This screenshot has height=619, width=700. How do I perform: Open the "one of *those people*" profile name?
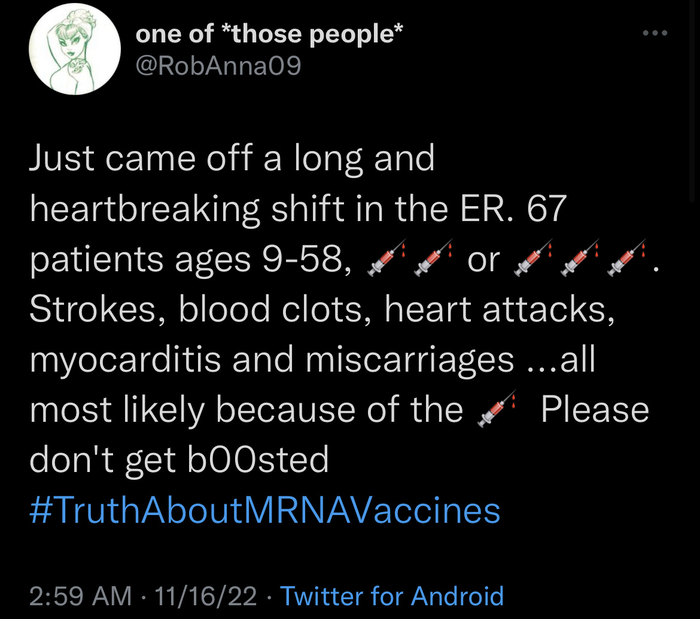[x=270, y=35]
